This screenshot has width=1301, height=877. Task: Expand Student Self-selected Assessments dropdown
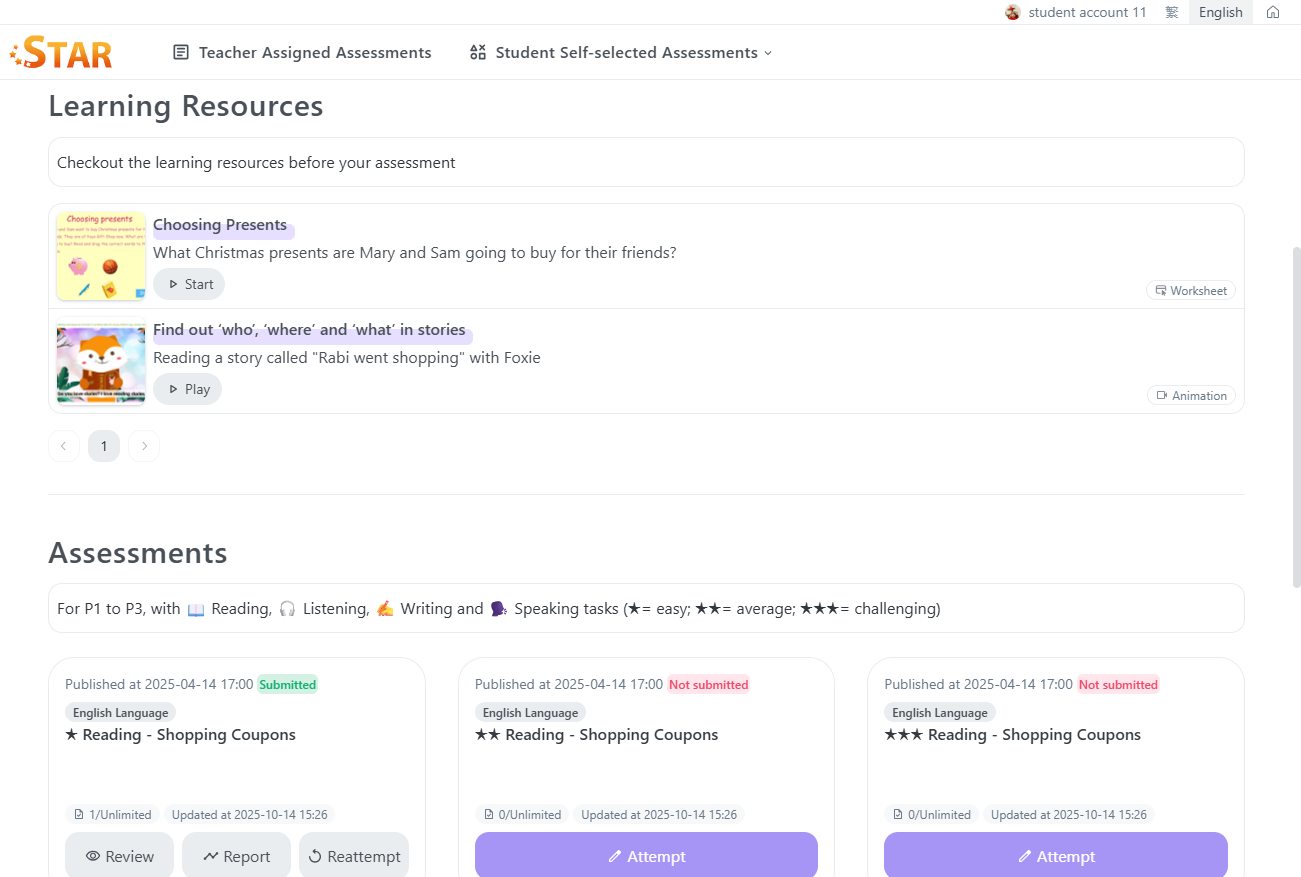621,53
